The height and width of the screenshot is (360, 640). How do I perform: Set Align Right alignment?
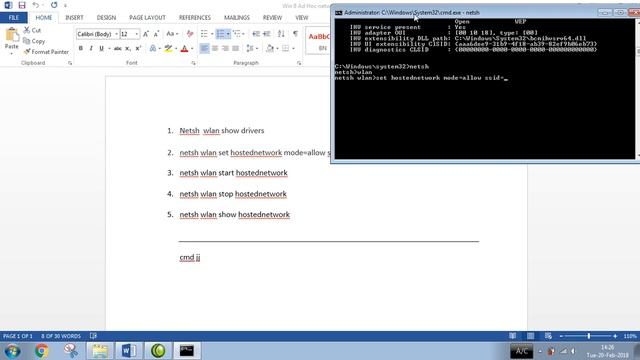225,49
